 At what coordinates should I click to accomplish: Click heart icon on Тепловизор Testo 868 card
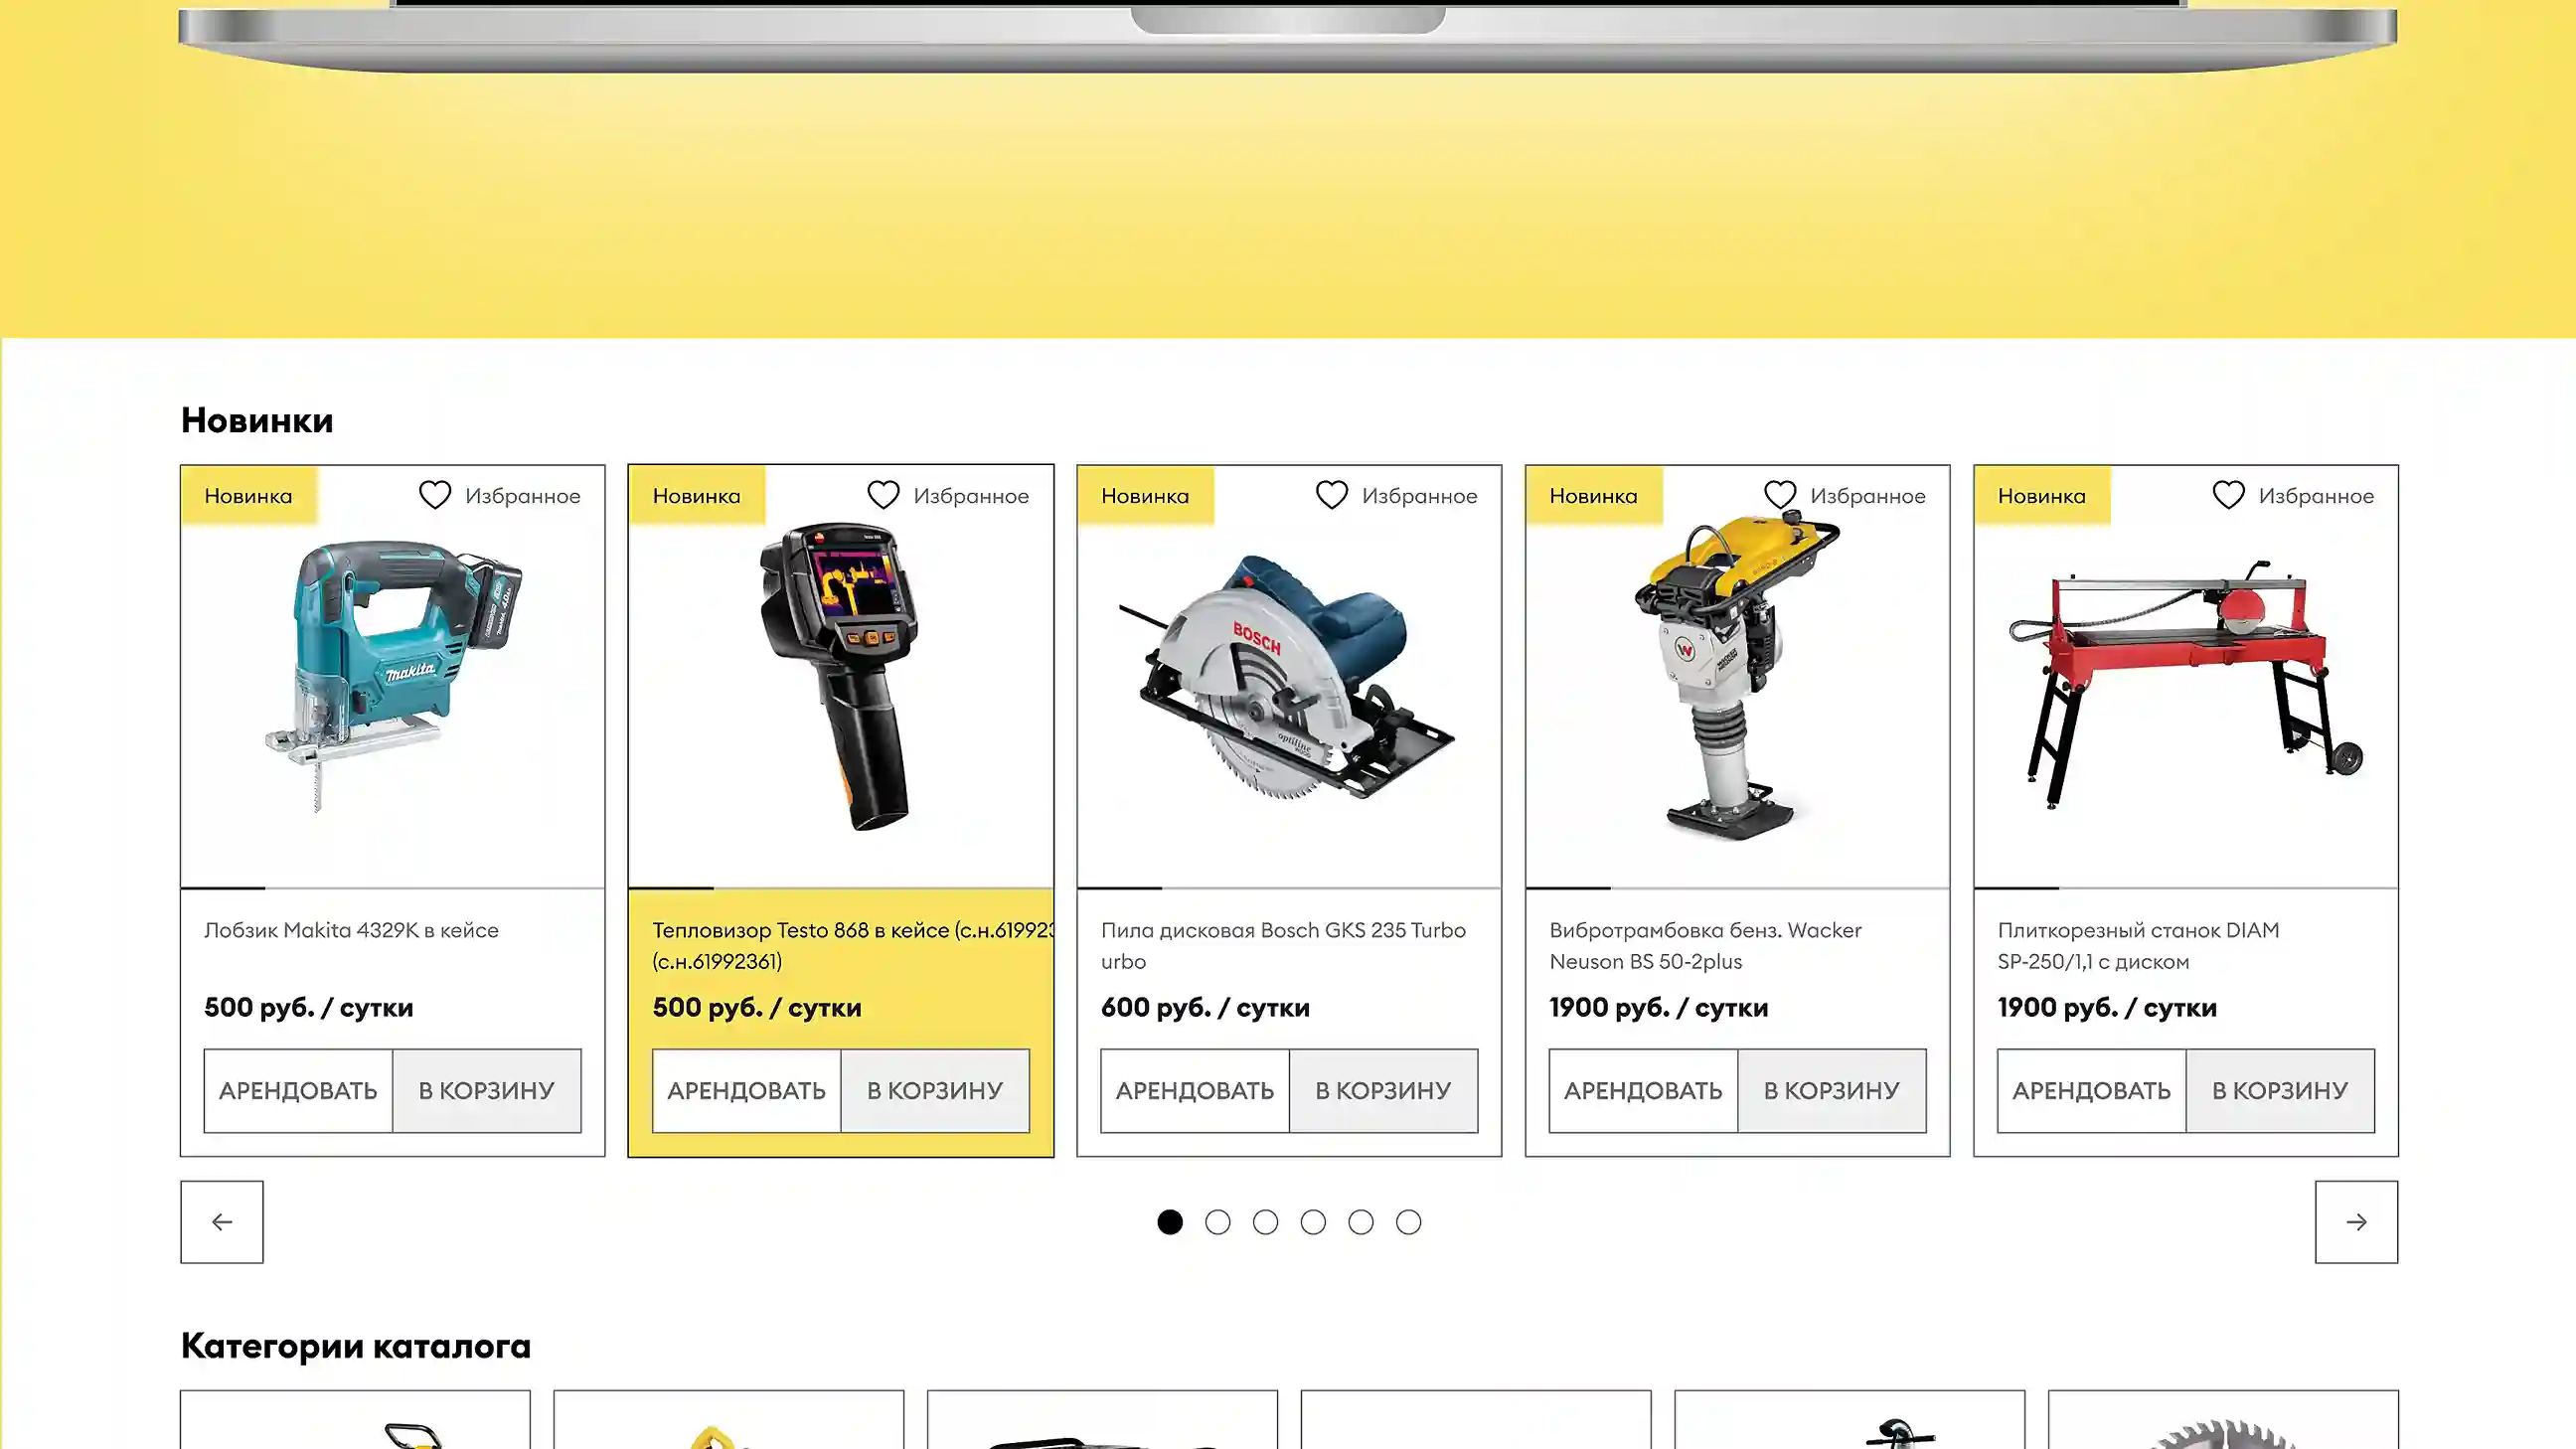point(883,495)
